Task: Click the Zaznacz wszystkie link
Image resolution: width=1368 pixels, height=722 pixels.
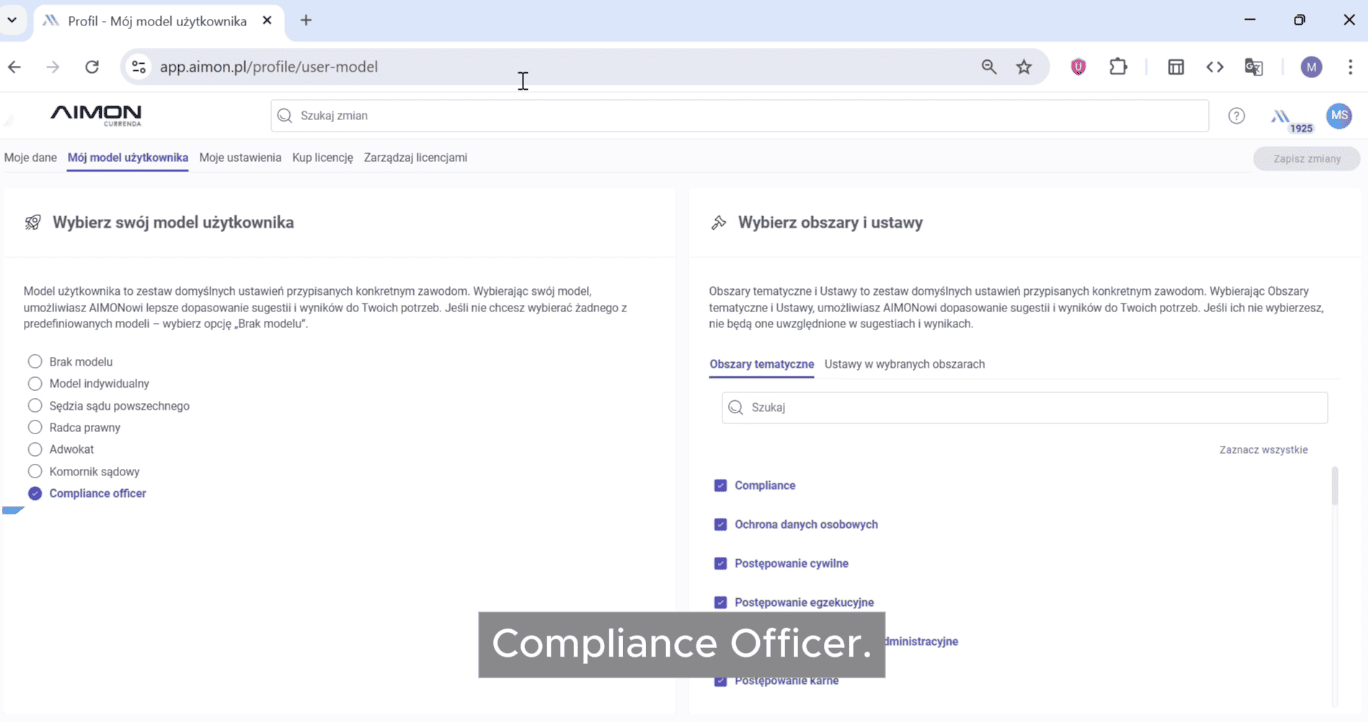Action: [1263, 449]
